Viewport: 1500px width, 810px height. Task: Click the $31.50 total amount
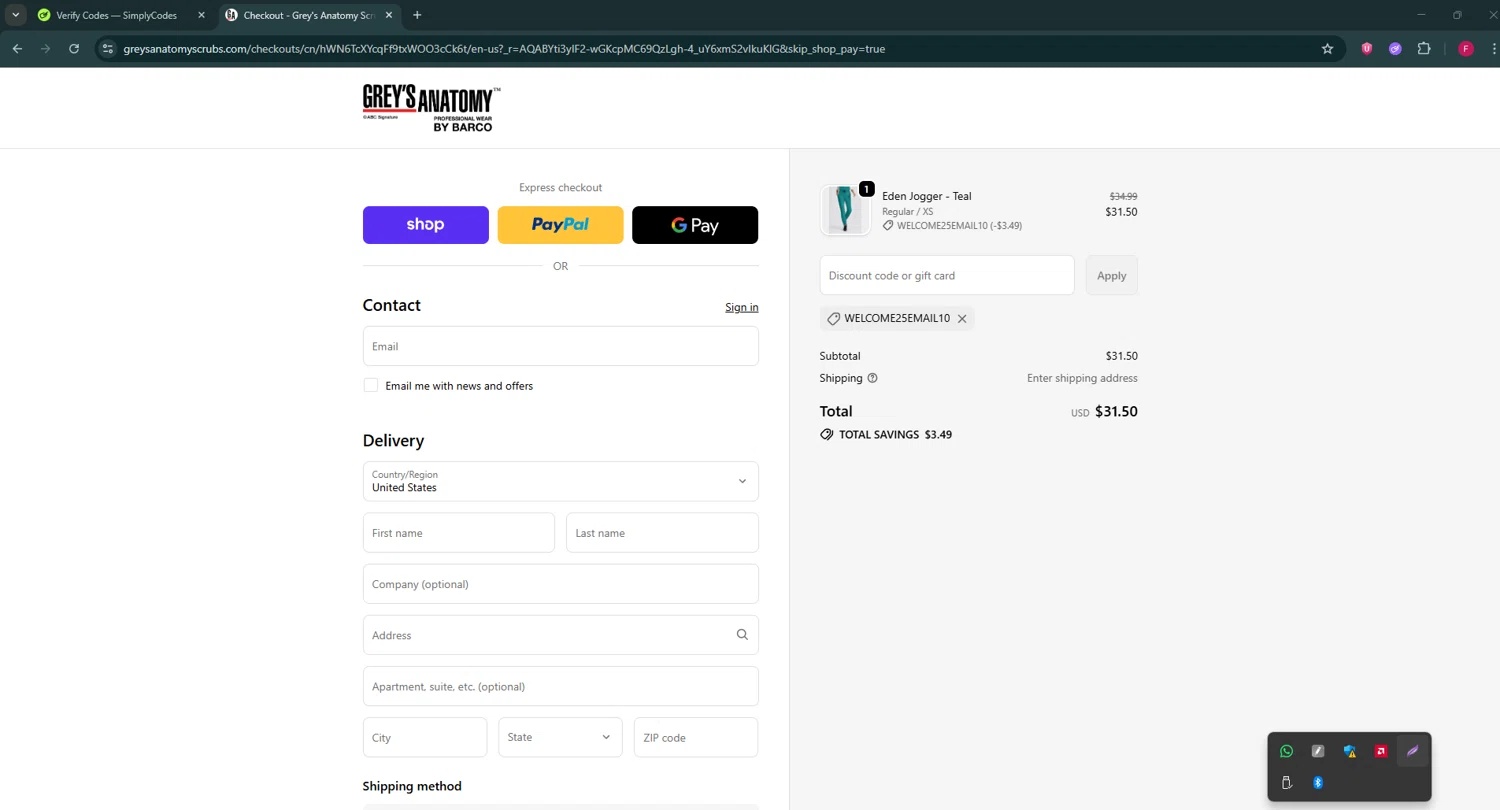click(x=1116, y=411)
